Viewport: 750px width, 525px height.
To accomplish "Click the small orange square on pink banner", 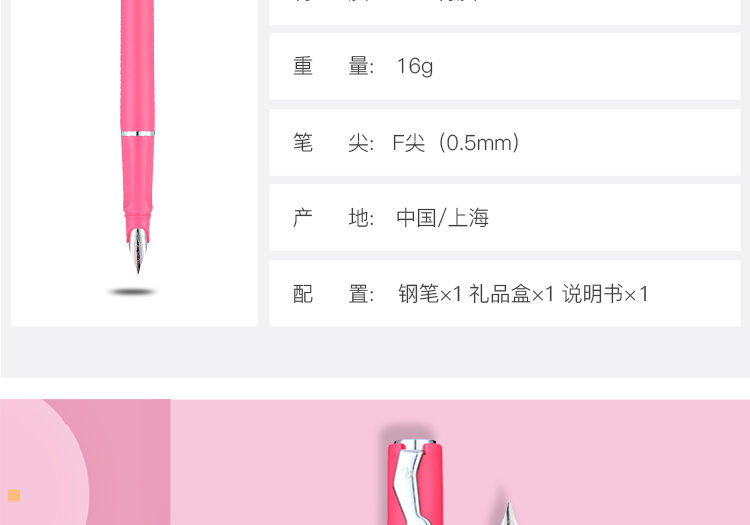I will (x=14, y=495).
